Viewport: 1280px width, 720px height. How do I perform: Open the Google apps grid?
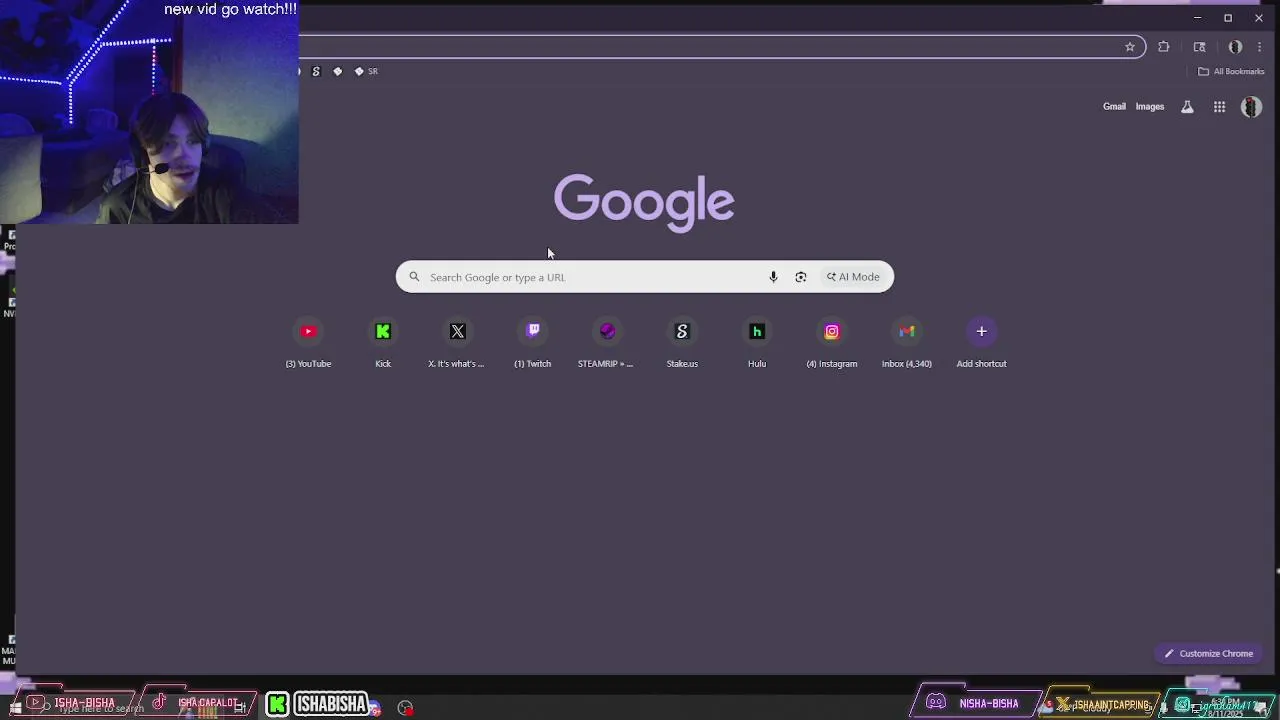pyautogui.click(x=1219, y=107)
